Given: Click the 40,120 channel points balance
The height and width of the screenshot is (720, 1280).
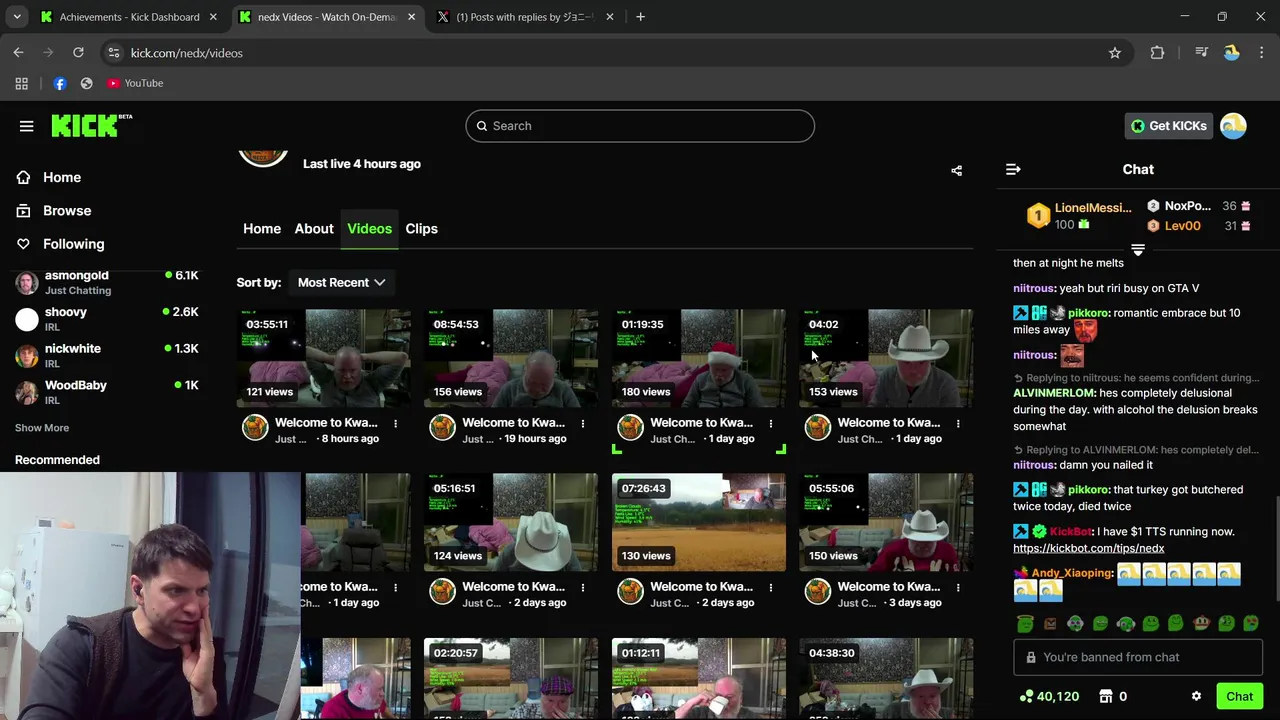Looking at the screenshot, I should (1049, 697).
